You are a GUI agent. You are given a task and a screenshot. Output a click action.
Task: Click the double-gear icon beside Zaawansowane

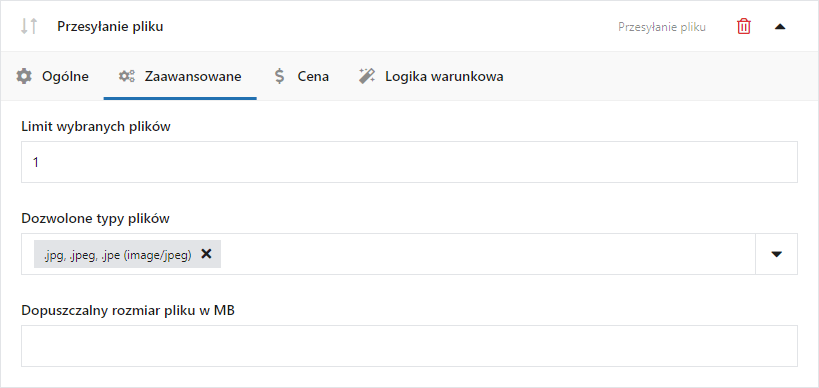pyautogui.click(x=126, y=76)
